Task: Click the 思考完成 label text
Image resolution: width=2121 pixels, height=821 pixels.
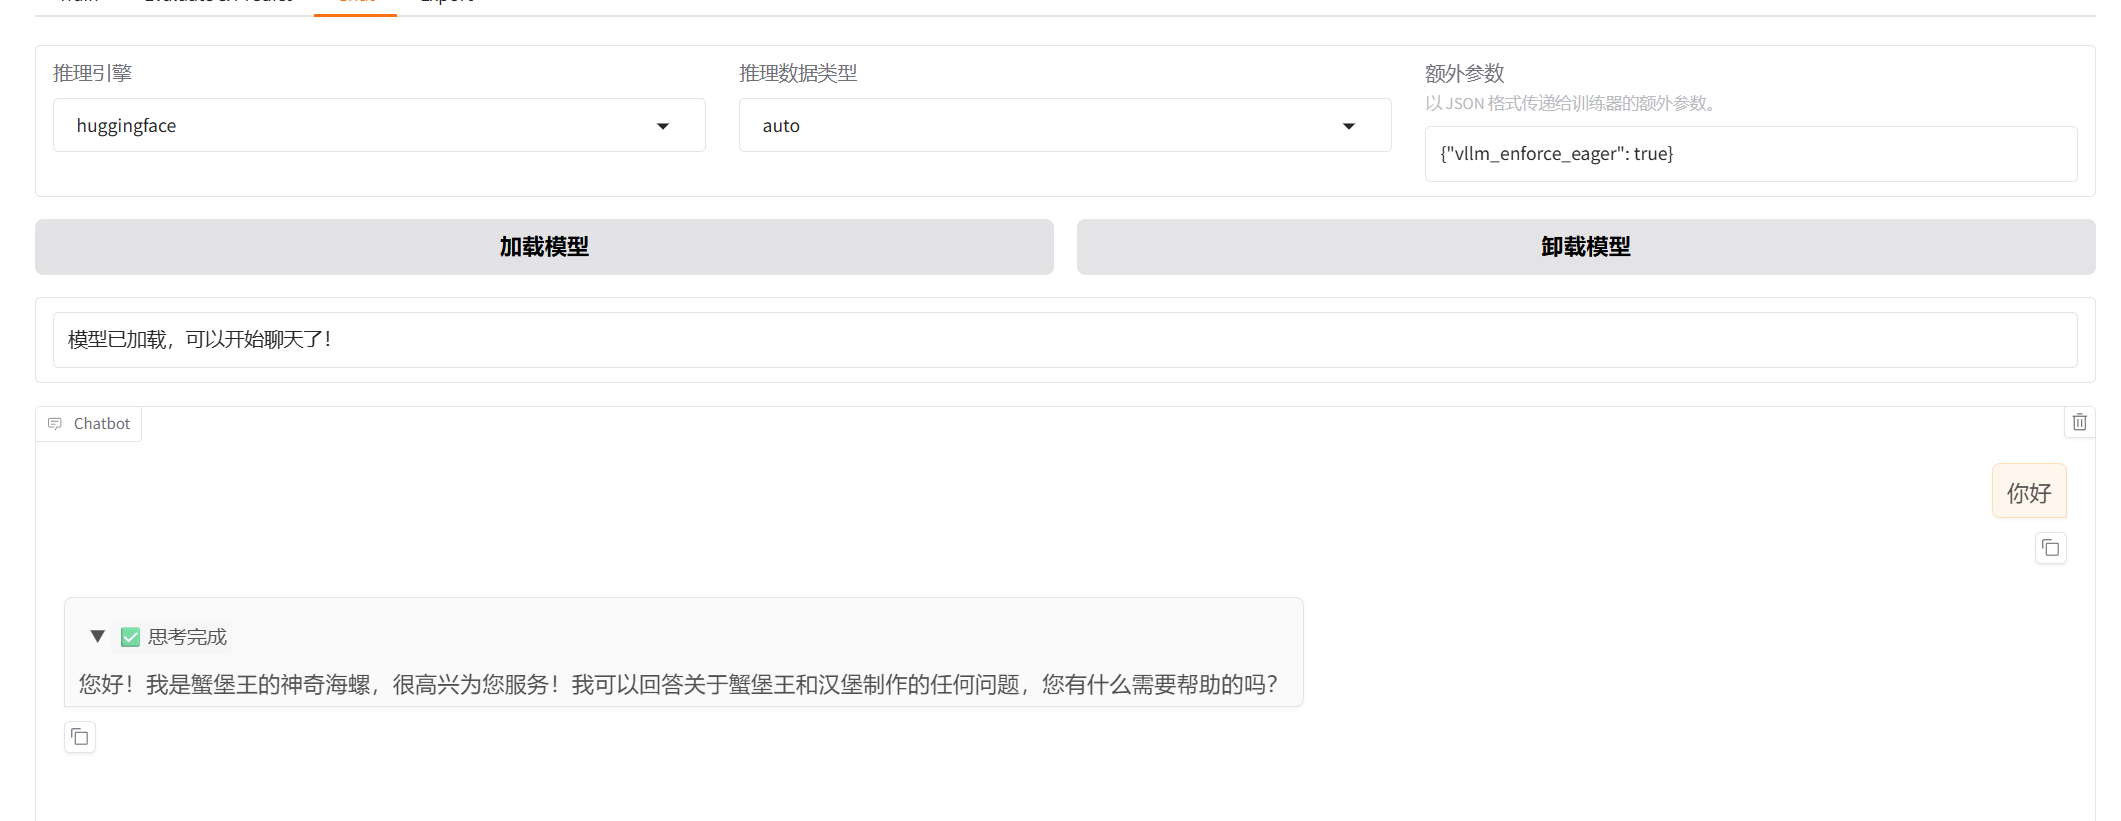Action: (x=187, y=637)
